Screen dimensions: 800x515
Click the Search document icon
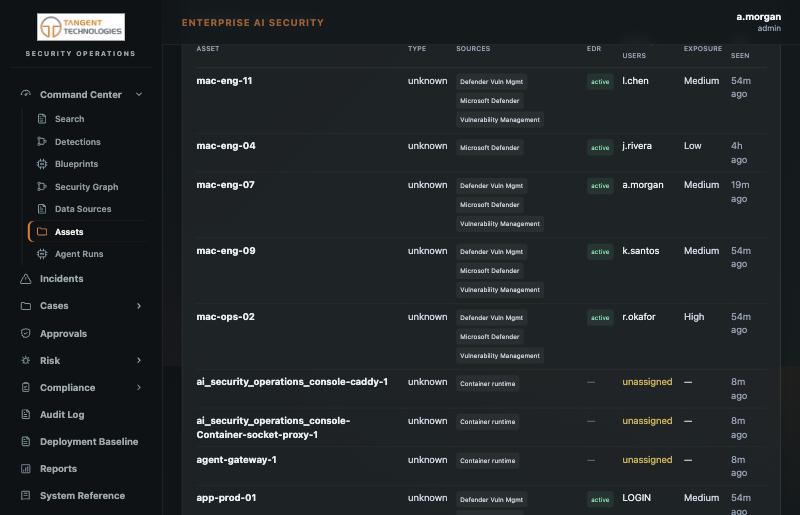click(42, 119)
